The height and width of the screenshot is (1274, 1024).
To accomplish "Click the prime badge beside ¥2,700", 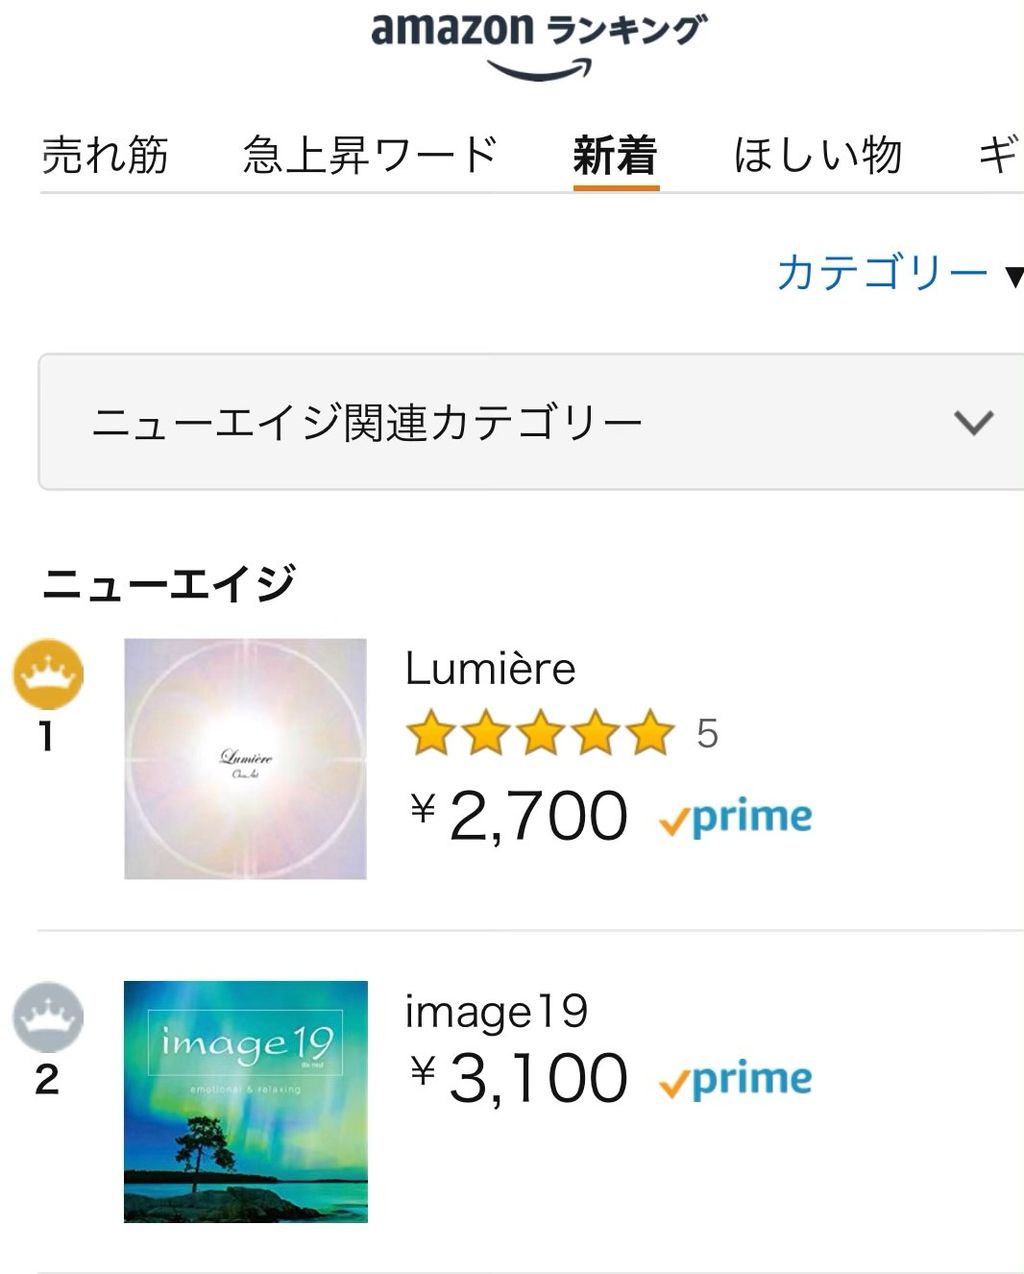I will point(736,818).
